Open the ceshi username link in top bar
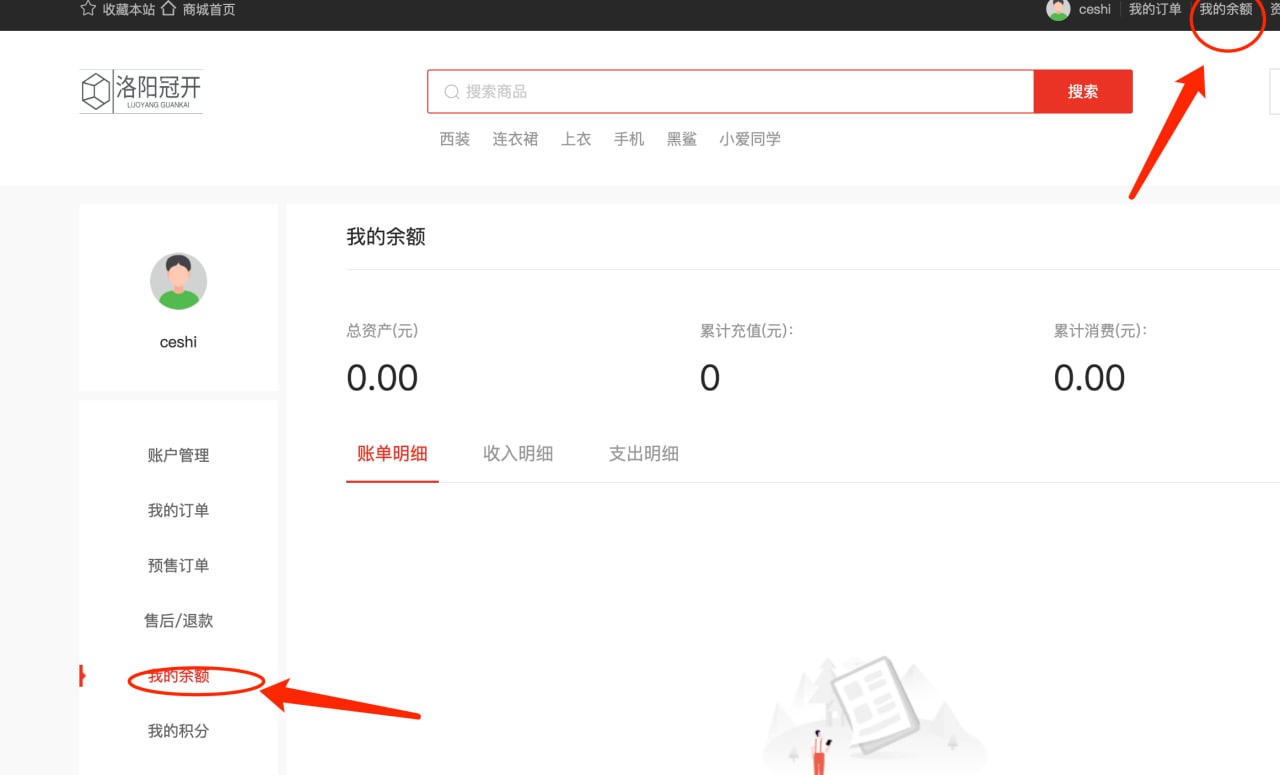This screenshot has width=1280, height=775. click(1095, 9)
